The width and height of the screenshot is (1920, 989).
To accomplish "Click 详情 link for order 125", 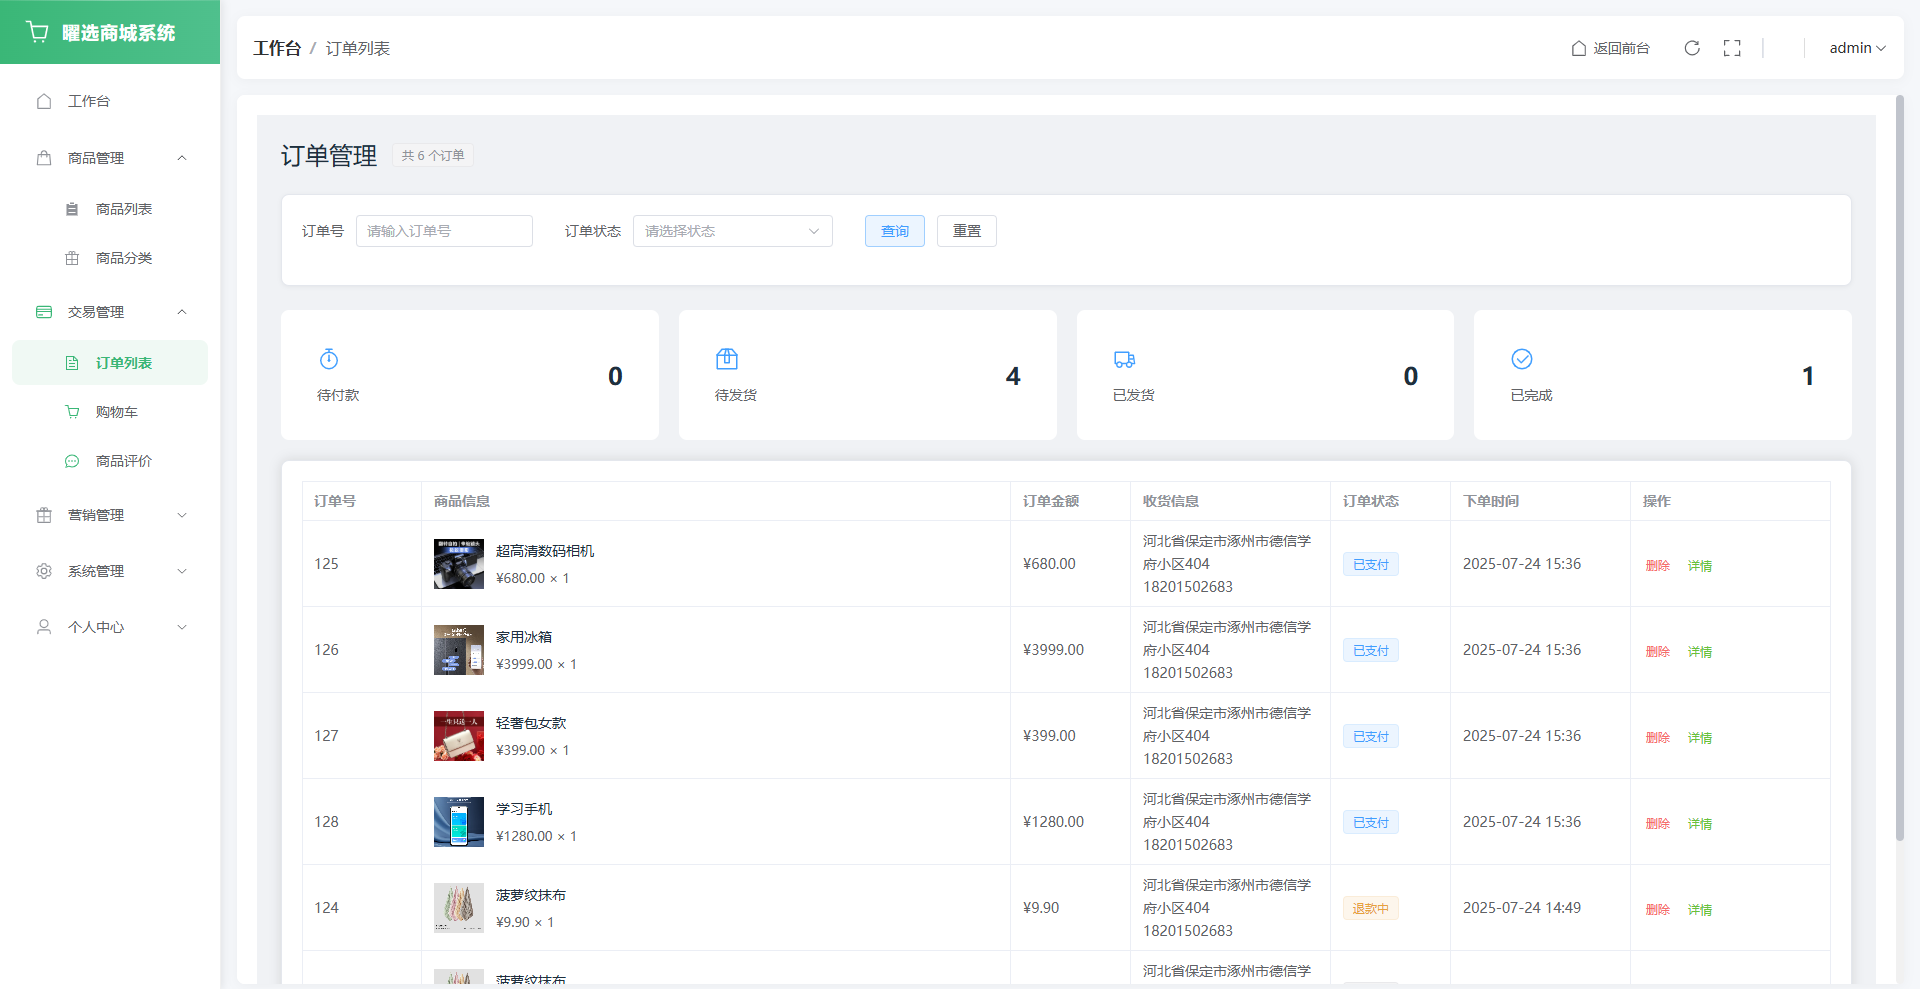I will (x=1699, y=566).
